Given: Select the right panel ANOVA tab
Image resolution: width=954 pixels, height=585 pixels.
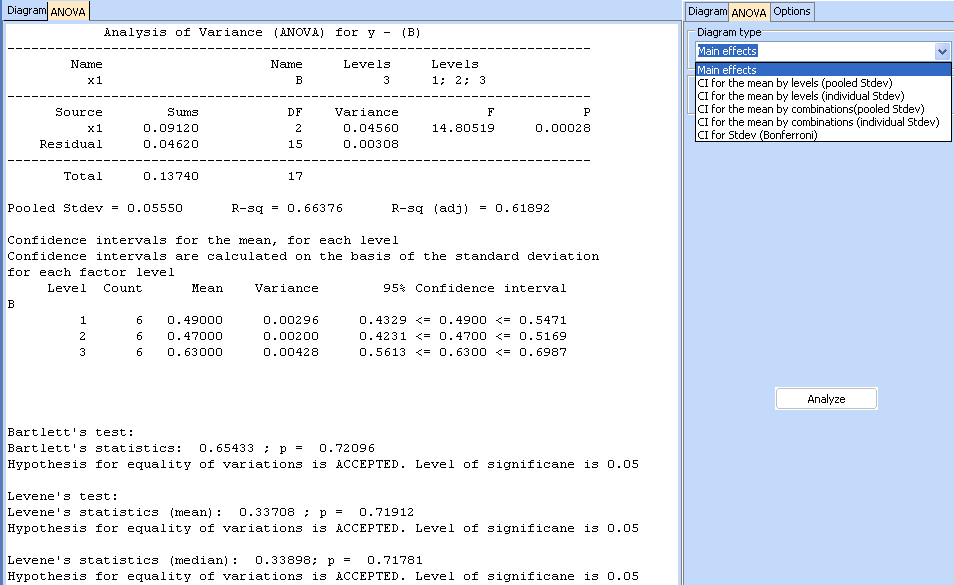Looking at the screenshot, I should [748, 12].
